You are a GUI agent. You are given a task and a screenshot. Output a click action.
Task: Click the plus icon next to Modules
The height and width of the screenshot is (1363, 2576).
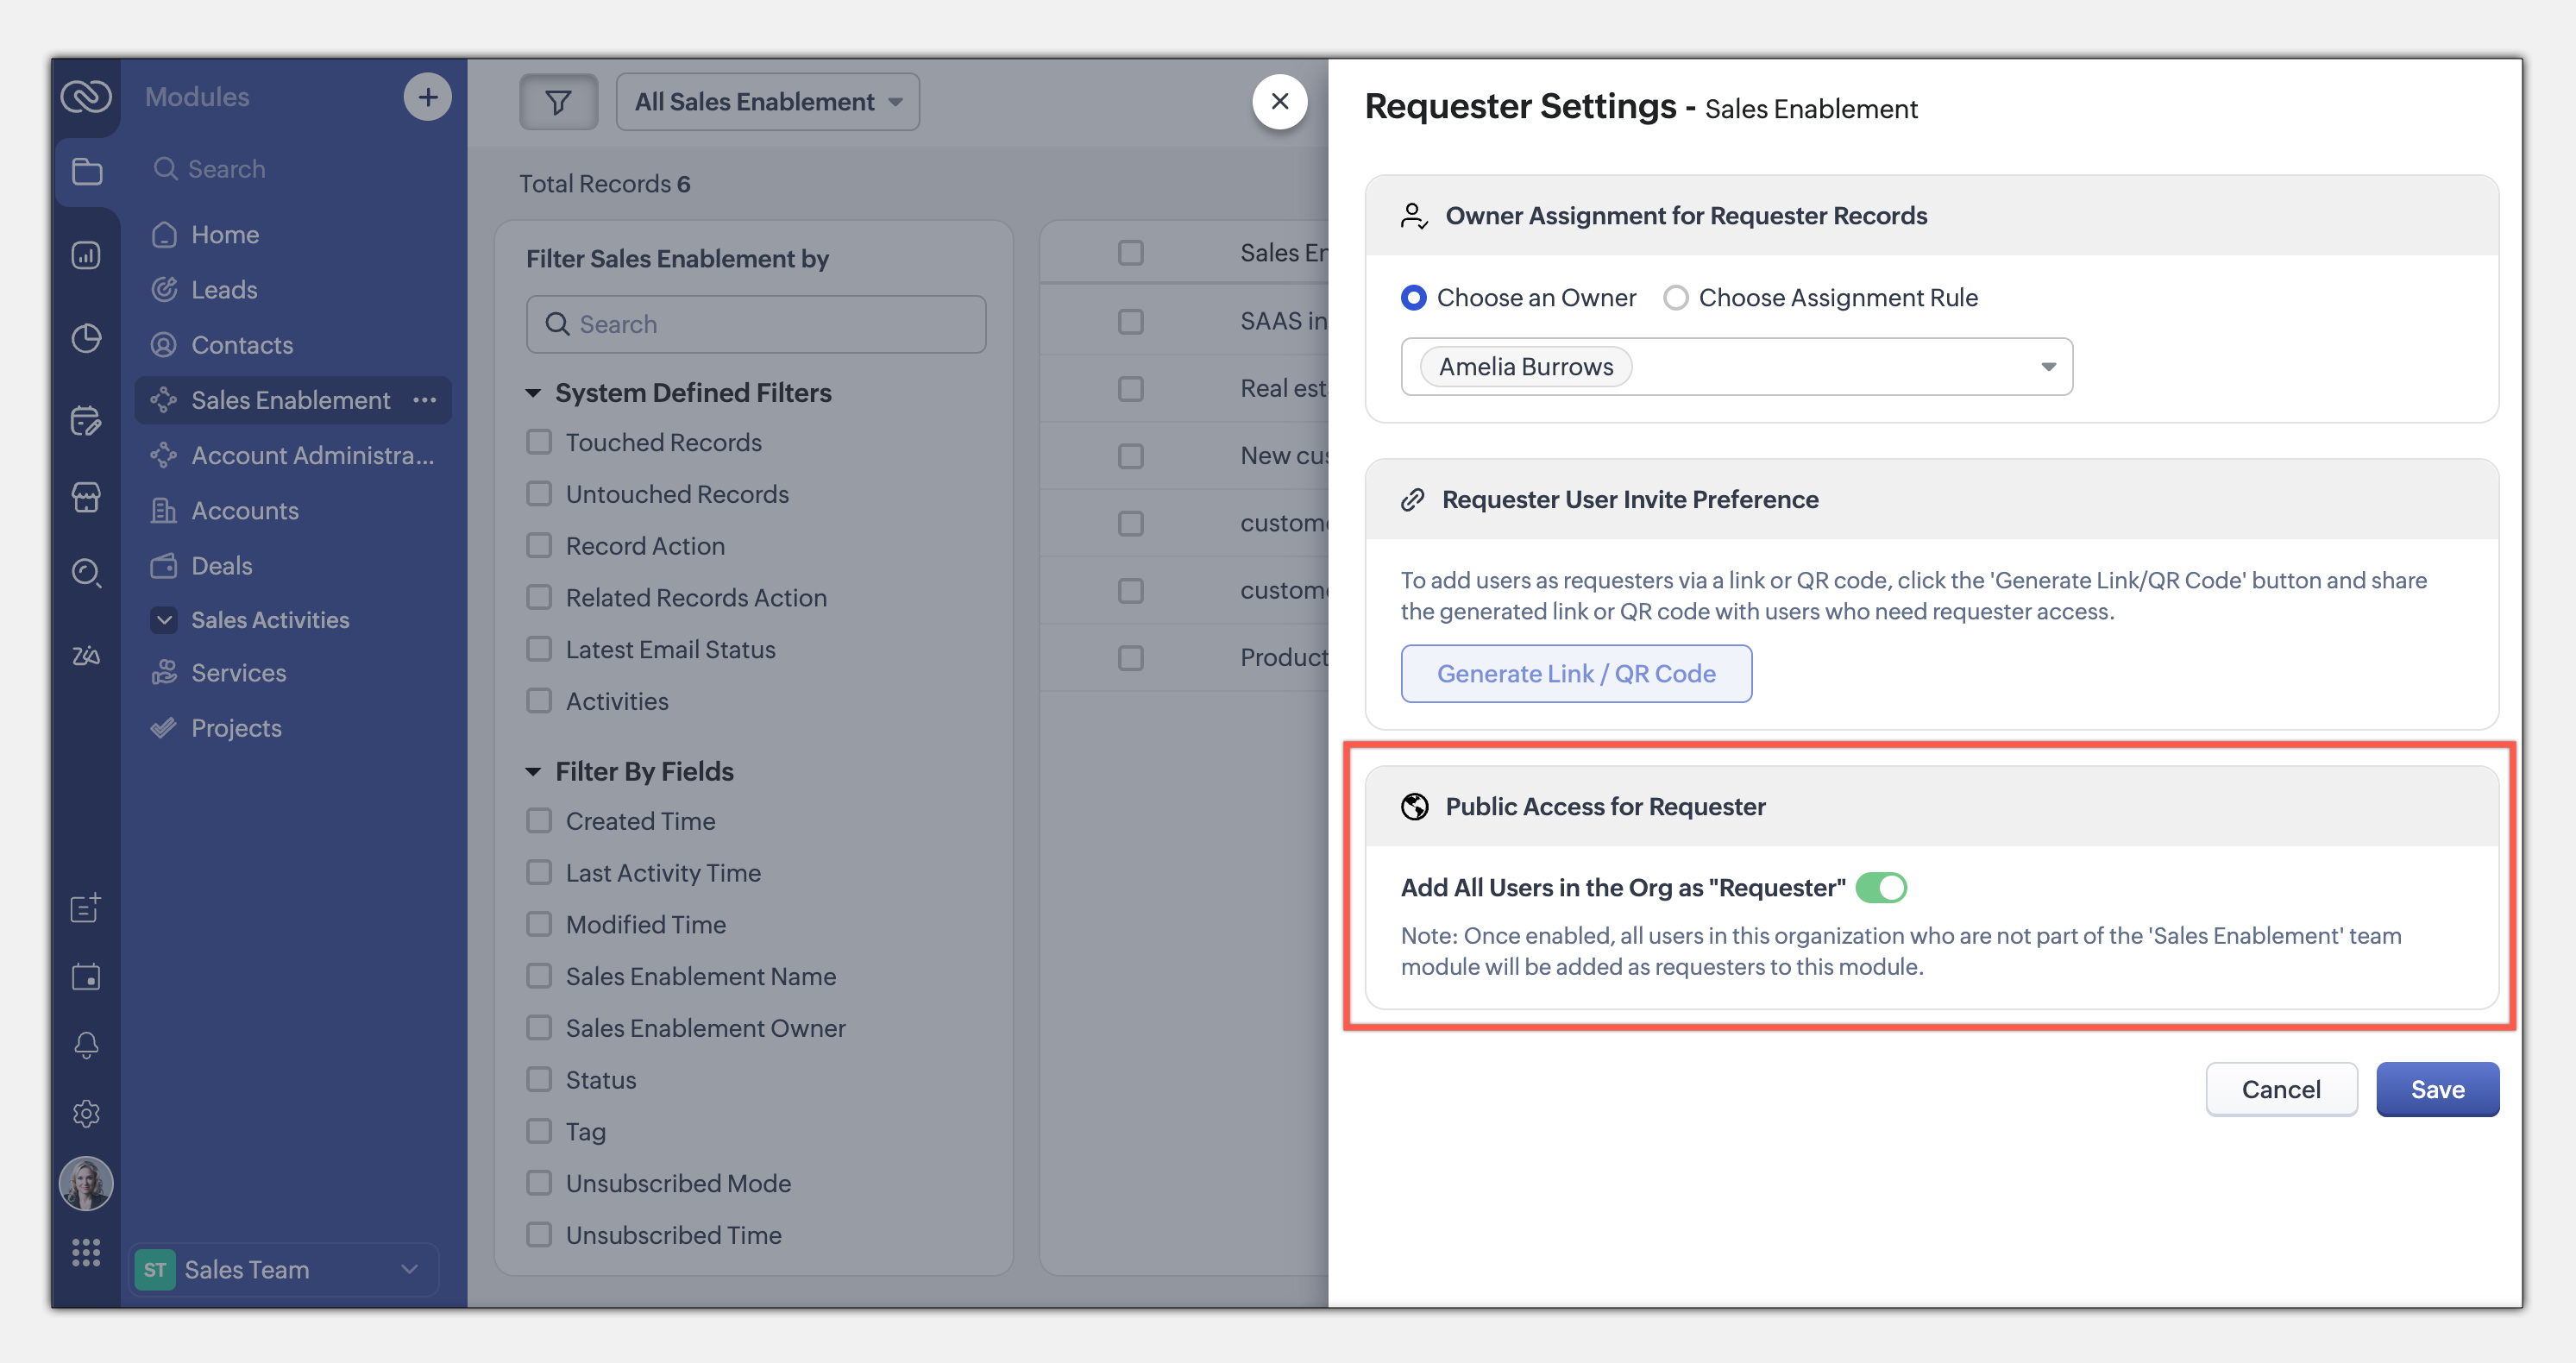coord(427,97)
